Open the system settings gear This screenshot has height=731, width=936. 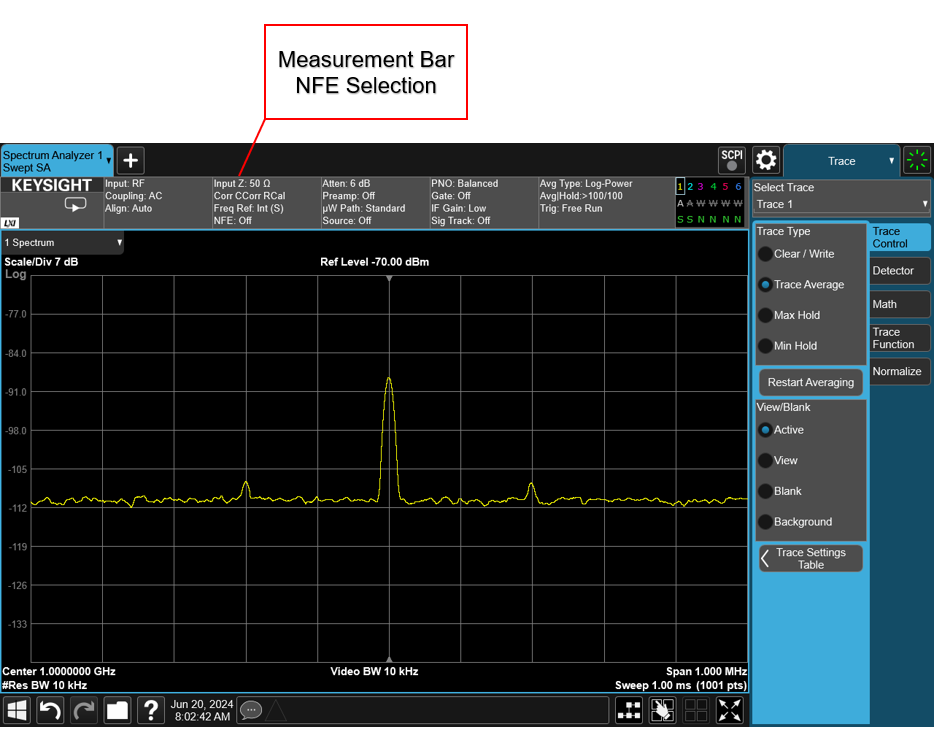(766, 160)
